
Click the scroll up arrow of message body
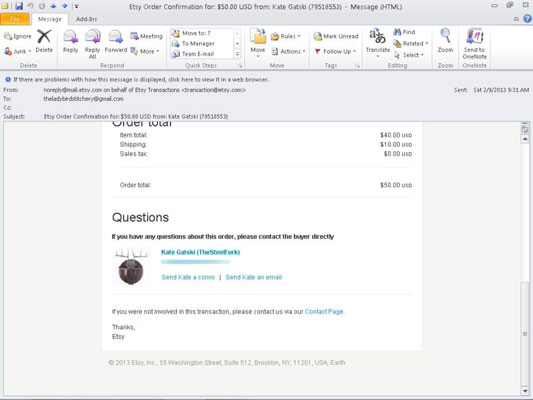click(x=525, y=139)
